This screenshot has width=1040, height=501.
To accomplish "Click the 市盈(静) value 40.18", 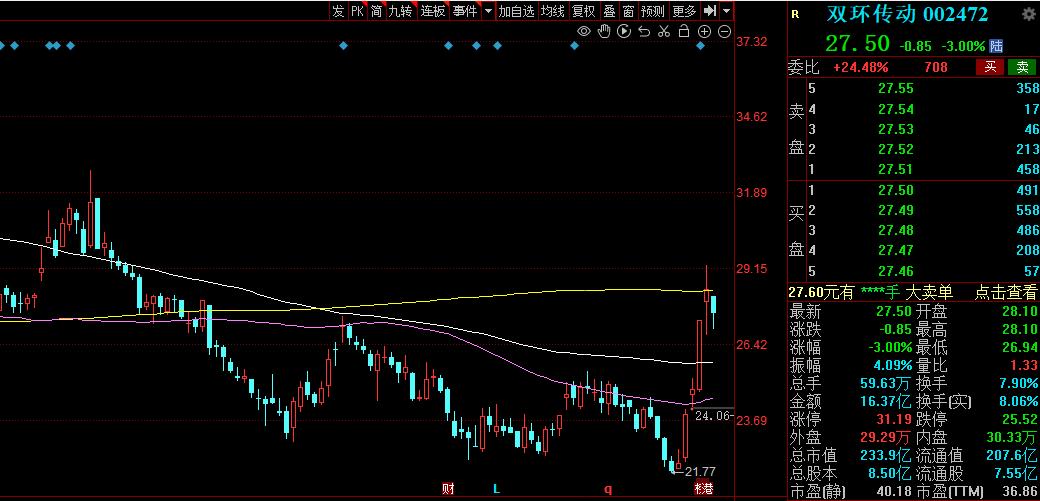I will [x=893, y=492].
